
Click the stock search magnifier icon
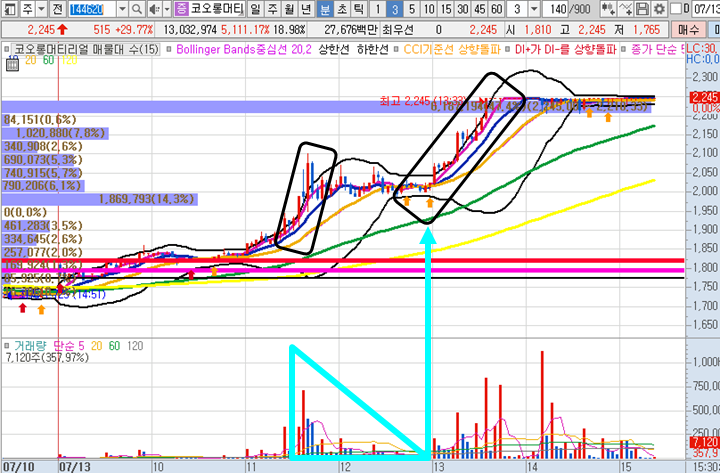coord(137,9)
